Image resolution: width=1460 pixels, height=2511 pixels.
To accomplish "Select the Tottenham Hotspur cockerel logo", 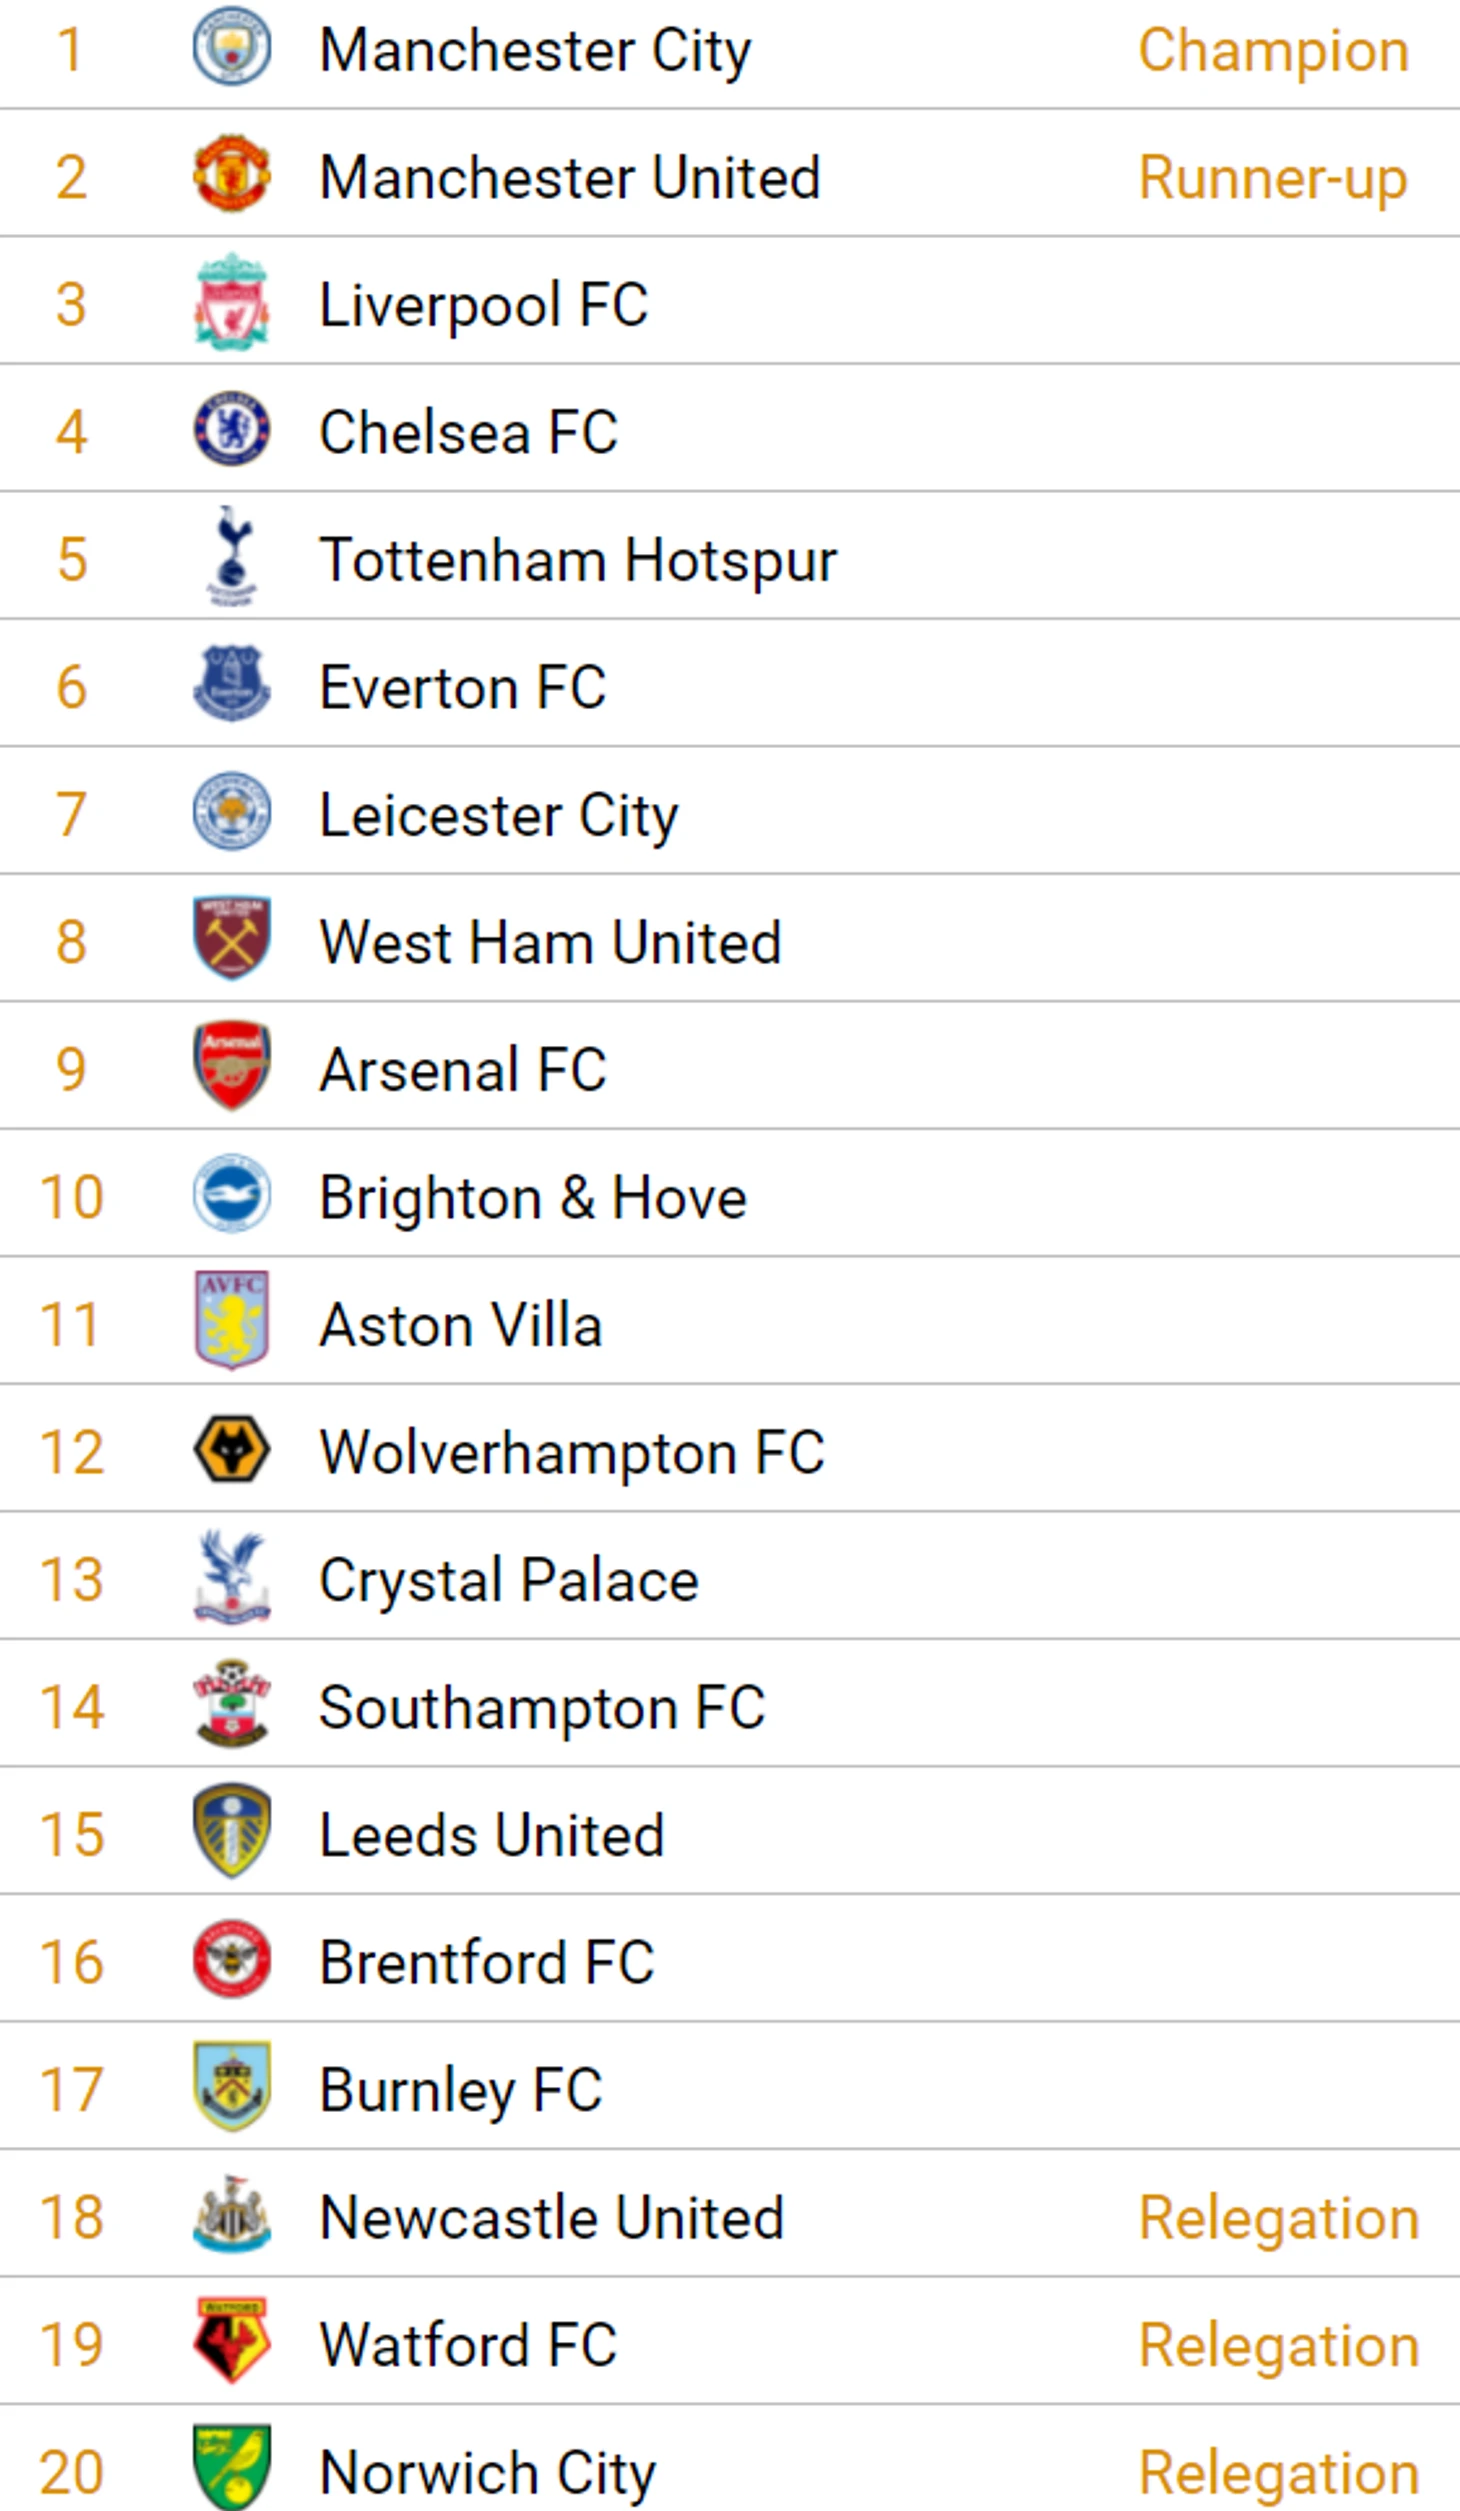I will pos(231,557).
